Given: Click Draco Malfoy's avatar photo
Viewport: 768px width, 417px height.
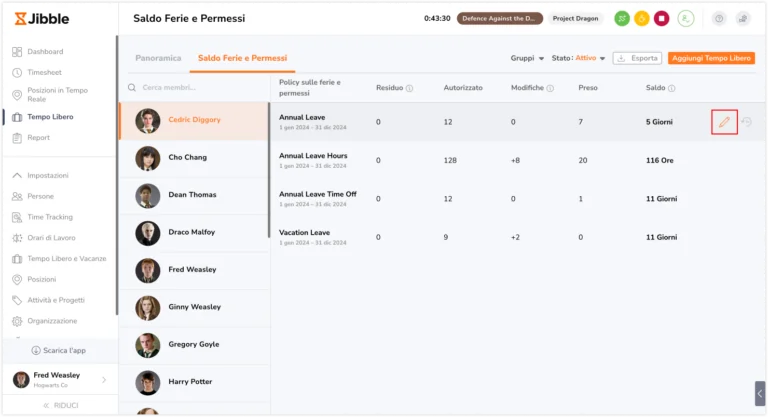Looking at the screenshot, I should pos(147,233).
